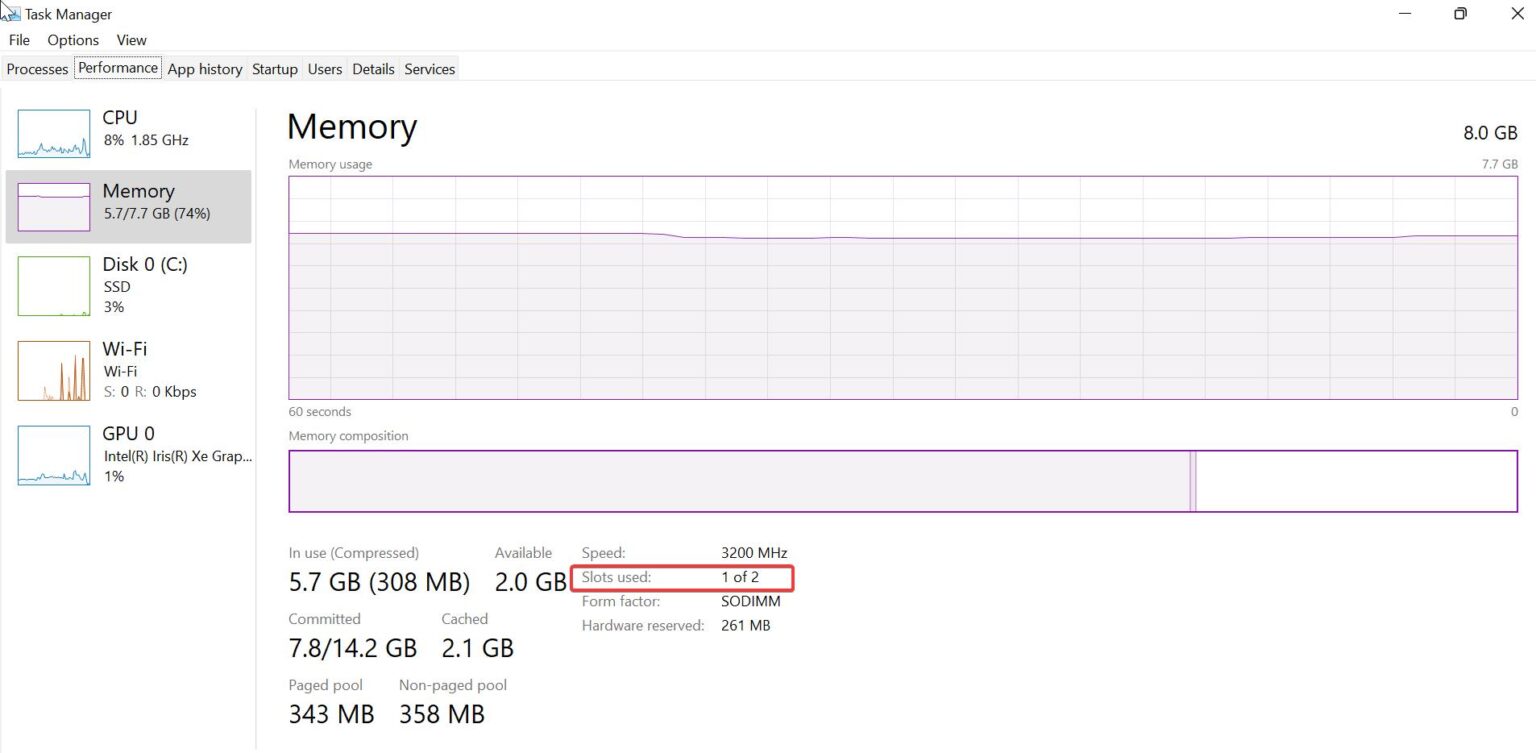1536x753 pixels.
Task: Switch to the Processes tab
Action: 37,69
